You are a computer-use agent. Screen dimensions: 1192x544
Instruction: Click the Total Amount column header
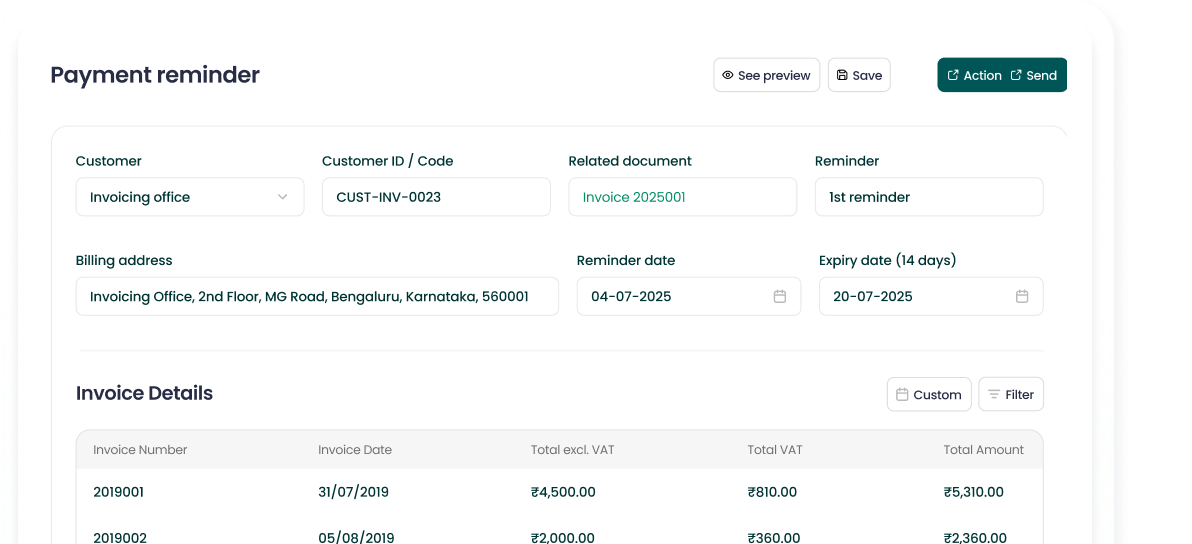click(x=983, y=450)
